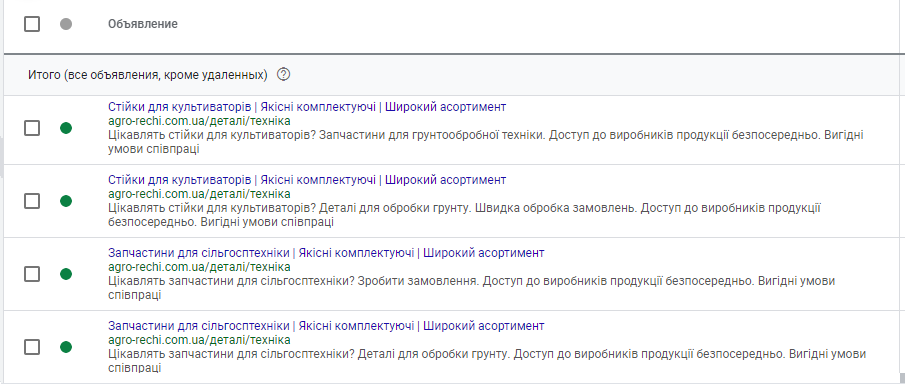
Task: Click description containing Швидка обробка замовлень
Action: 465,215
